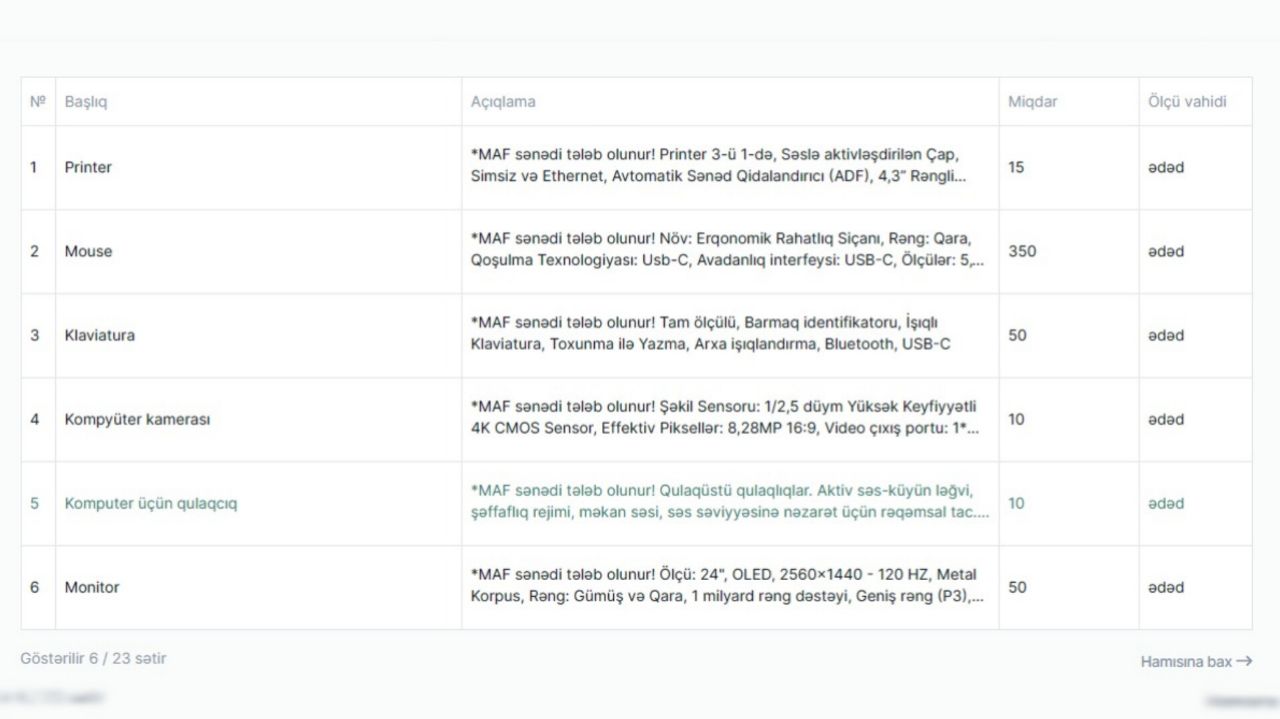This screenshot has width=1280, height=719.
Task: Select the Printer row title
Action: click(x=88, y=167)
